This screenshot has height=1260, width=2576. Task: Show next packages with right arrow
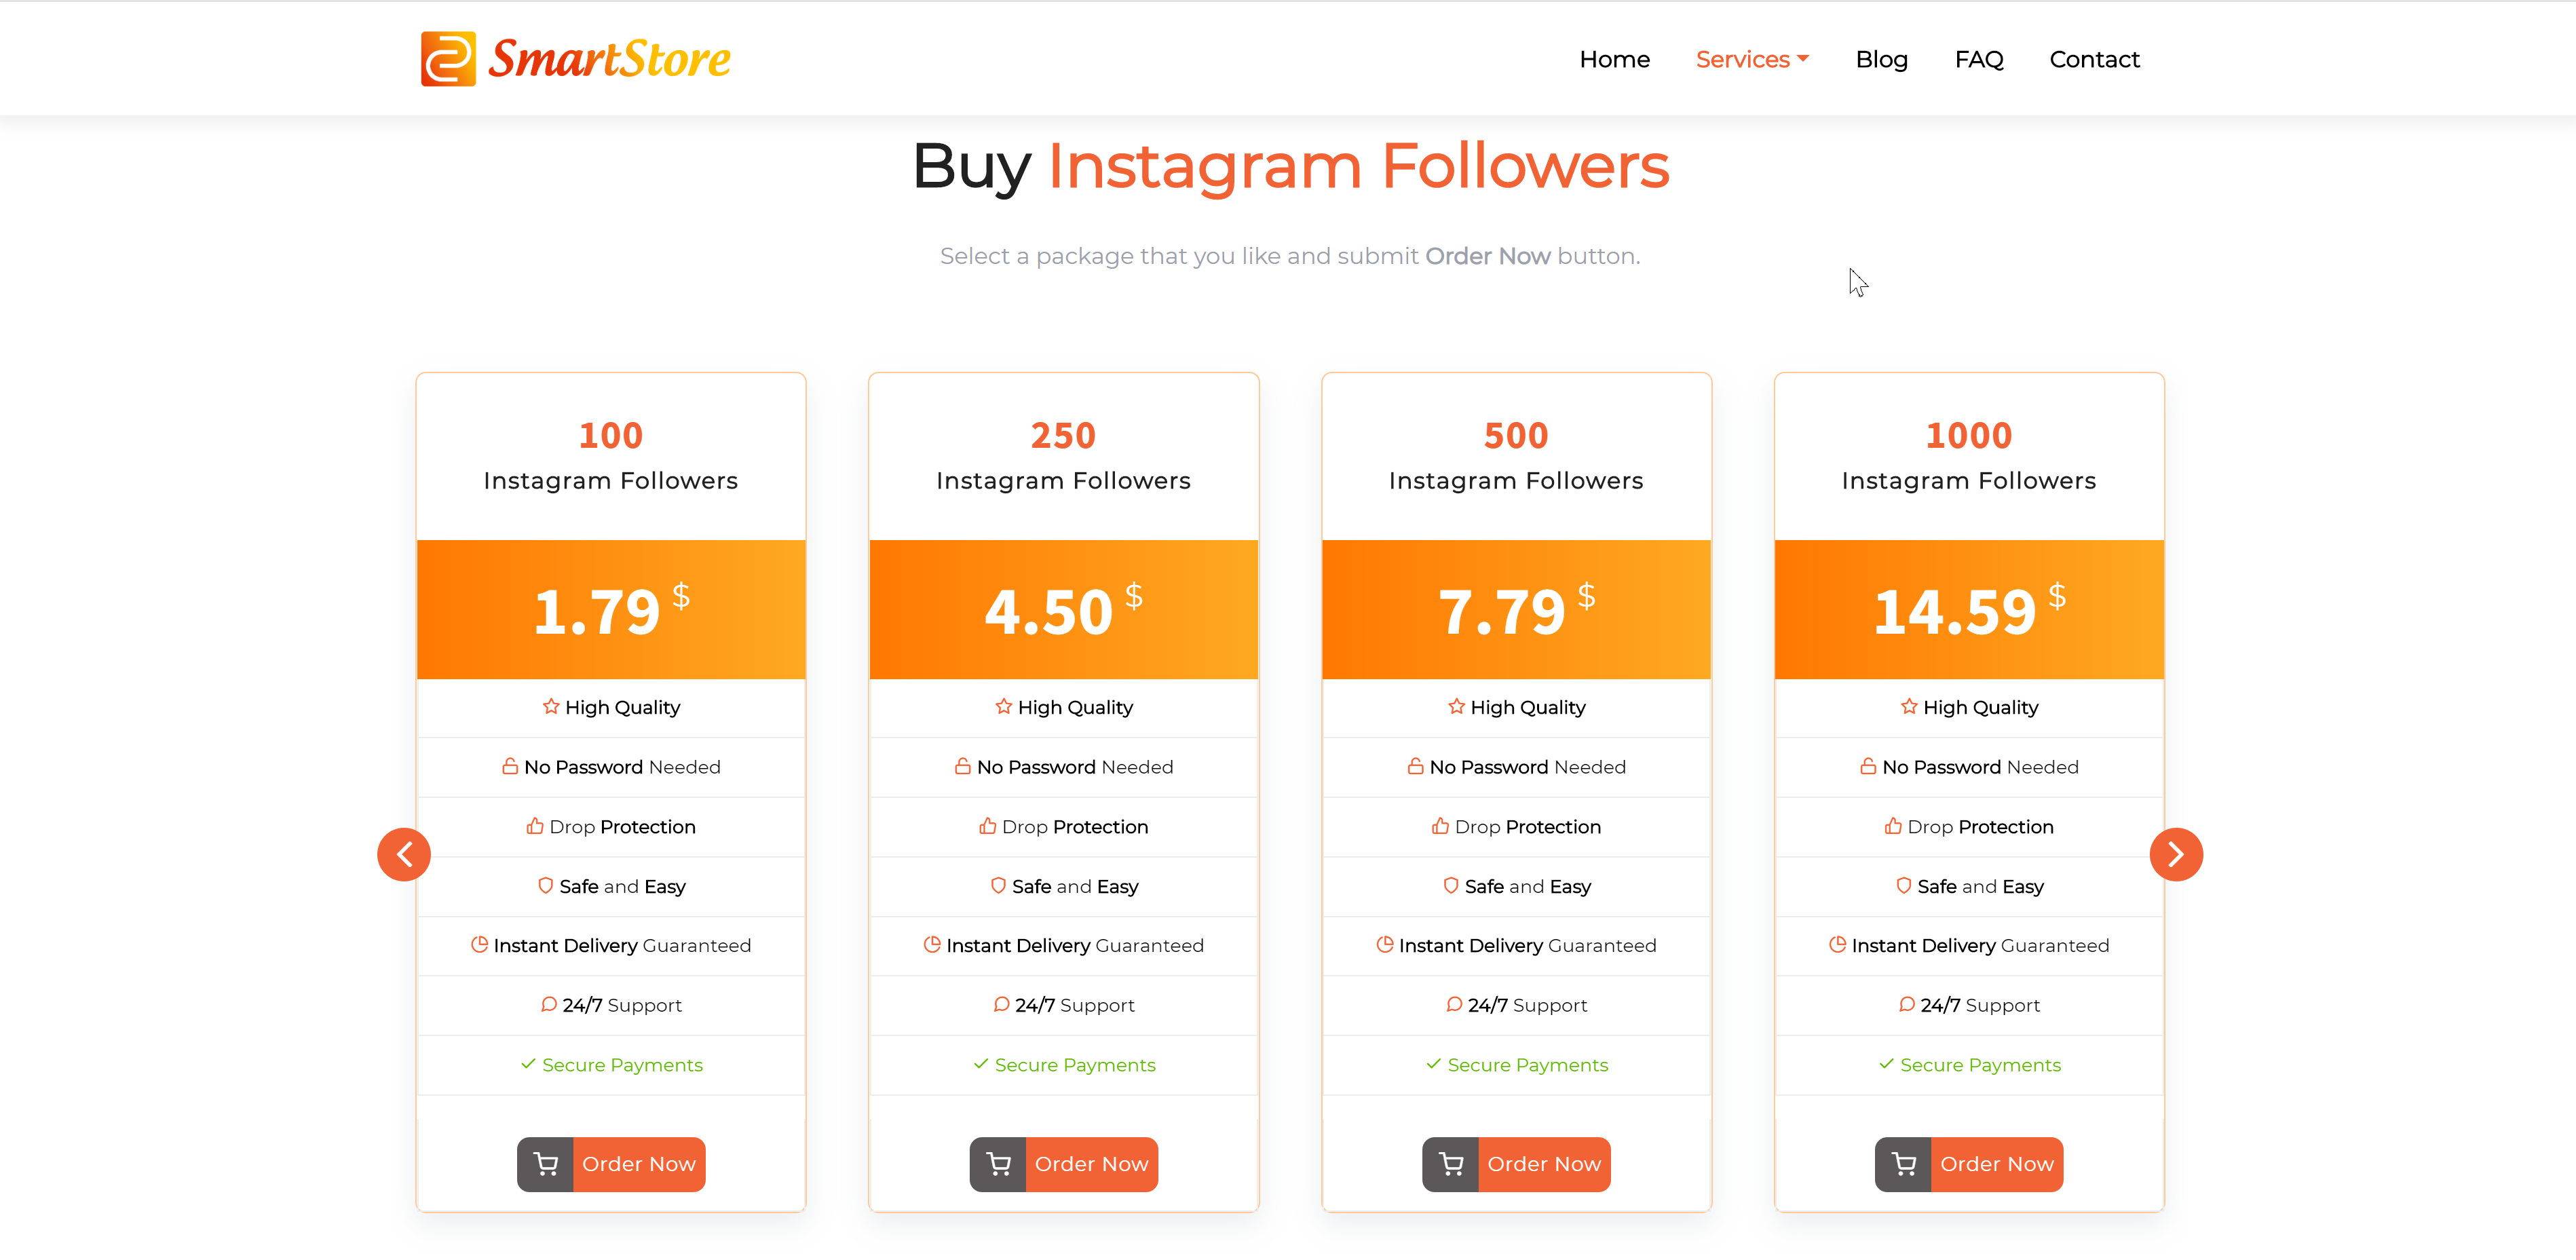(2176, 855)
